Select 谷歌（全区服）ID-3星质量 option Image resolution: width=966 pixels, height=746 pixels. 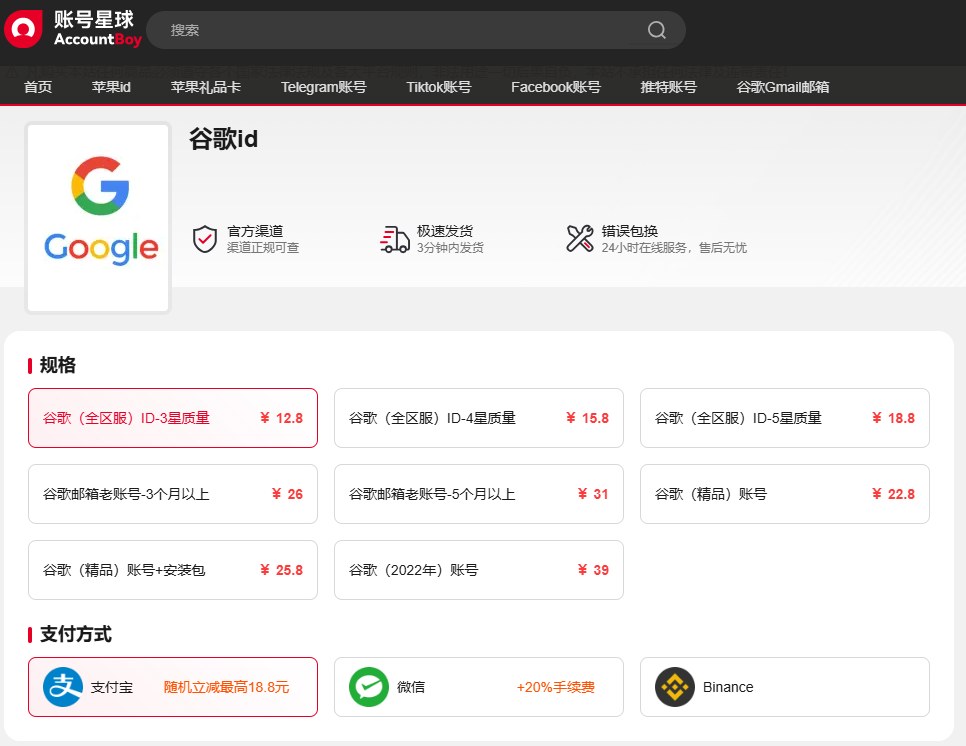[173, 418]
